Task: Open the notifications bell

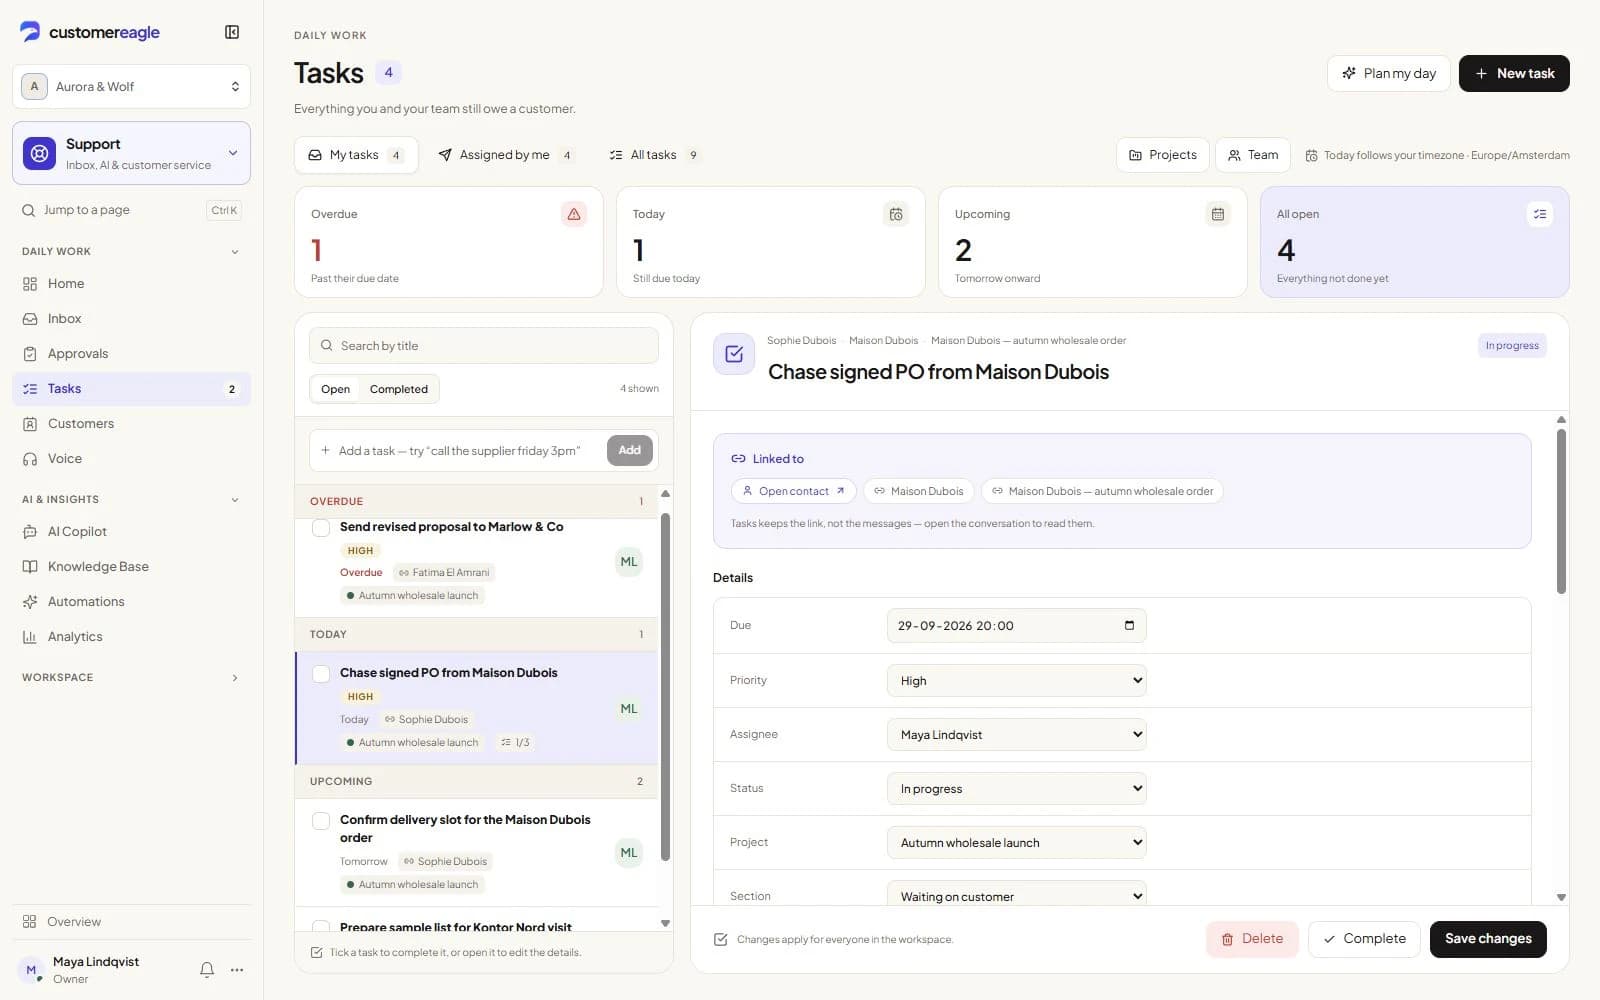Action: [x=207, y=969]
